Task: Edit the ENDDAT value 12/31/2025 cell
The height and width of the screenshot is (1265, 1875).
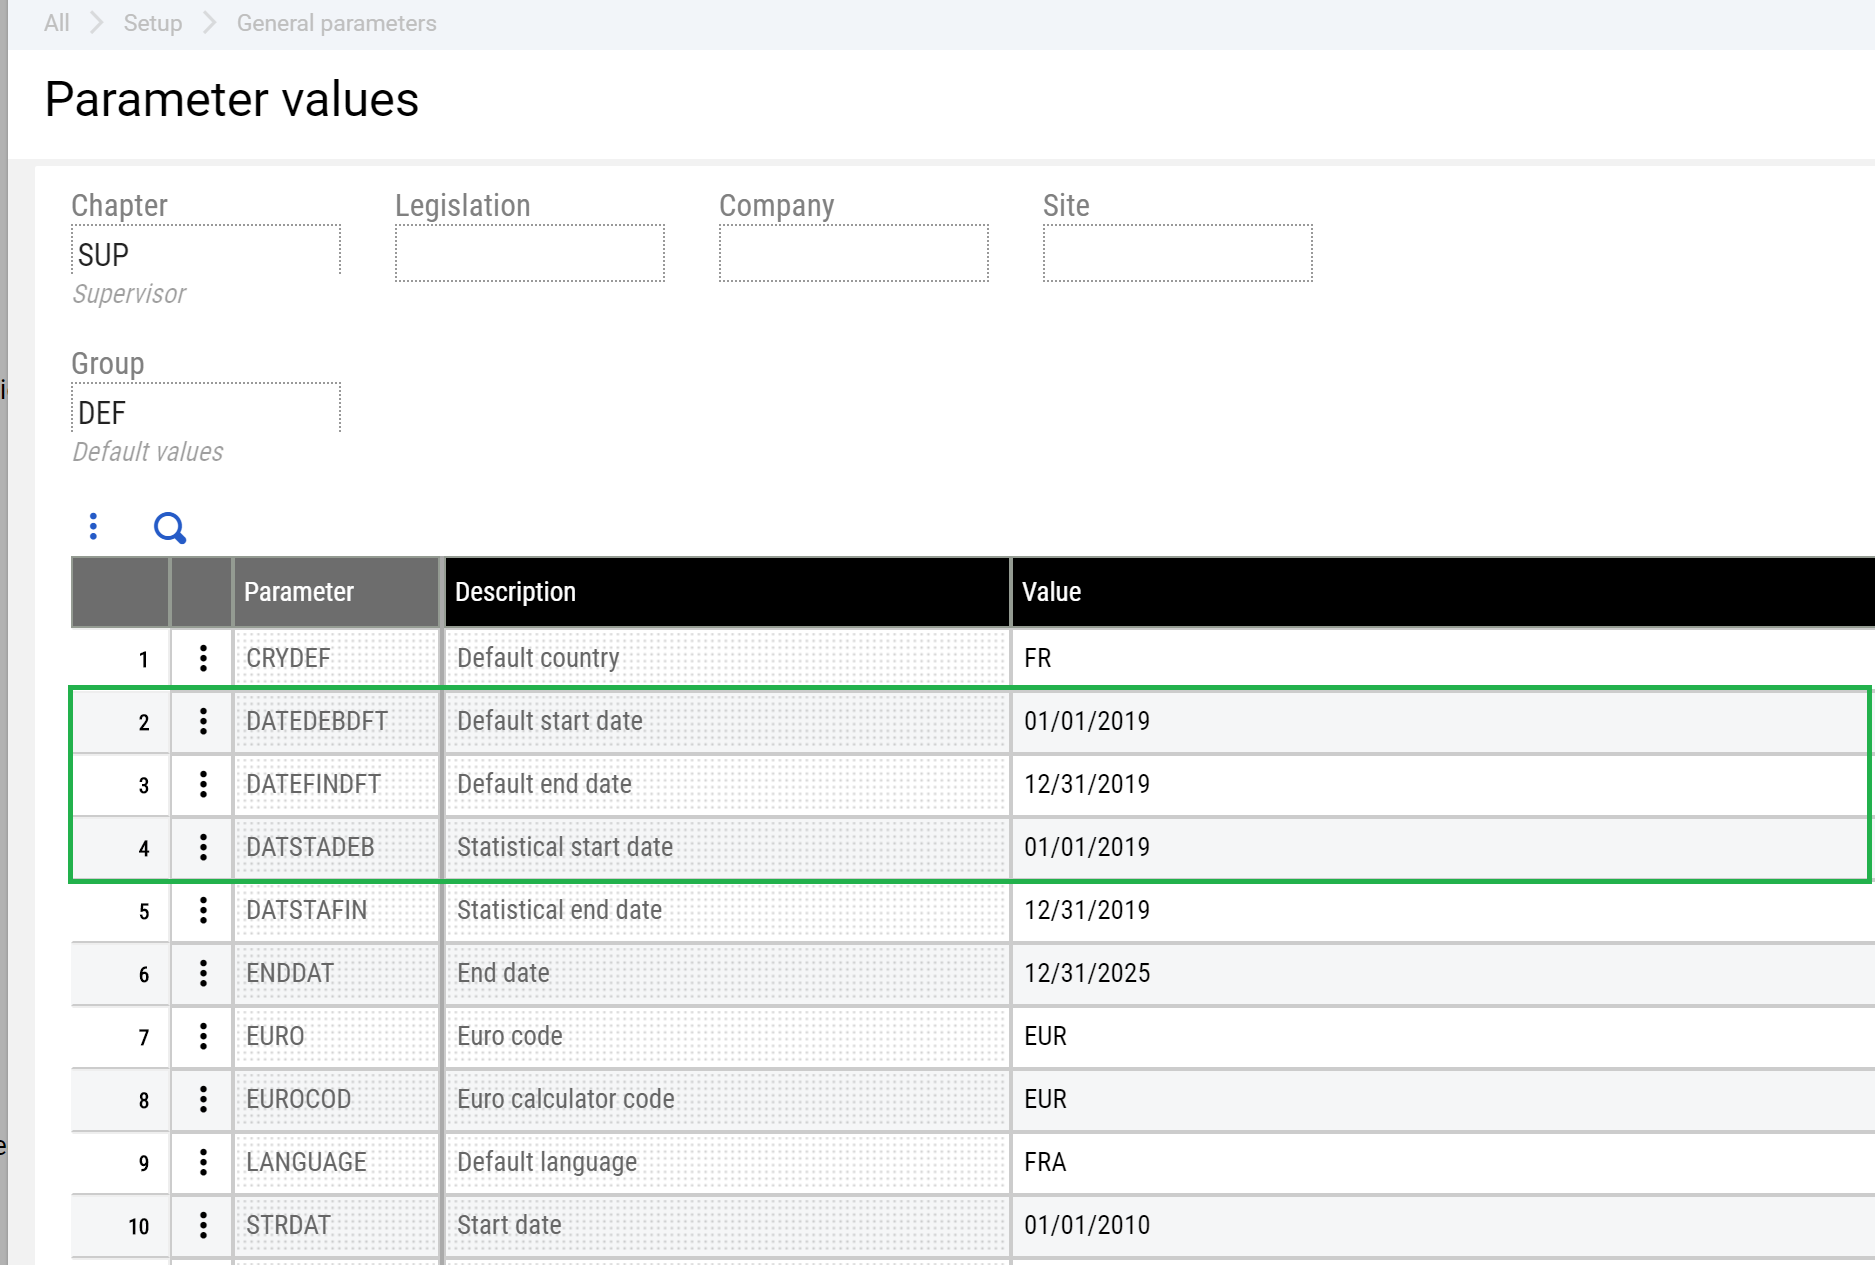Action: click(1088, 973)
